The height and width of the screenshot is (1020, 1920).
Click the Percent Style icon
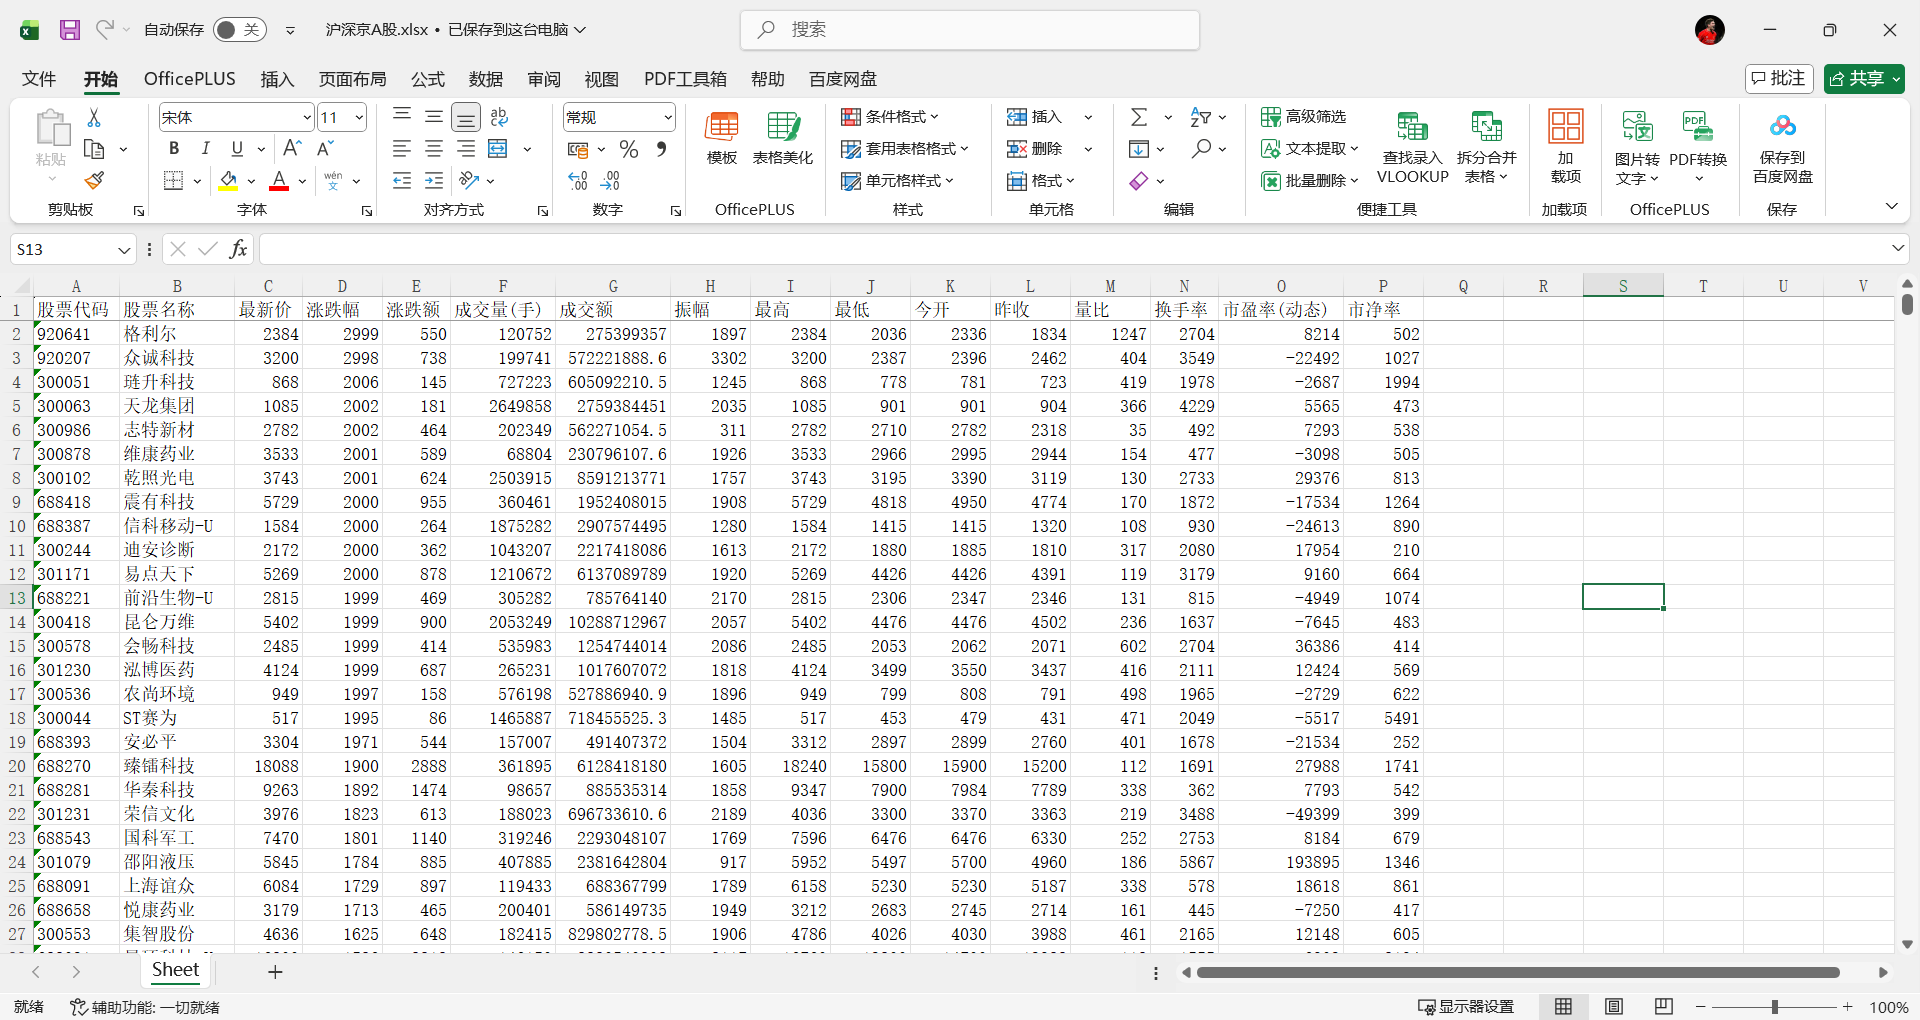pos(629,149)
